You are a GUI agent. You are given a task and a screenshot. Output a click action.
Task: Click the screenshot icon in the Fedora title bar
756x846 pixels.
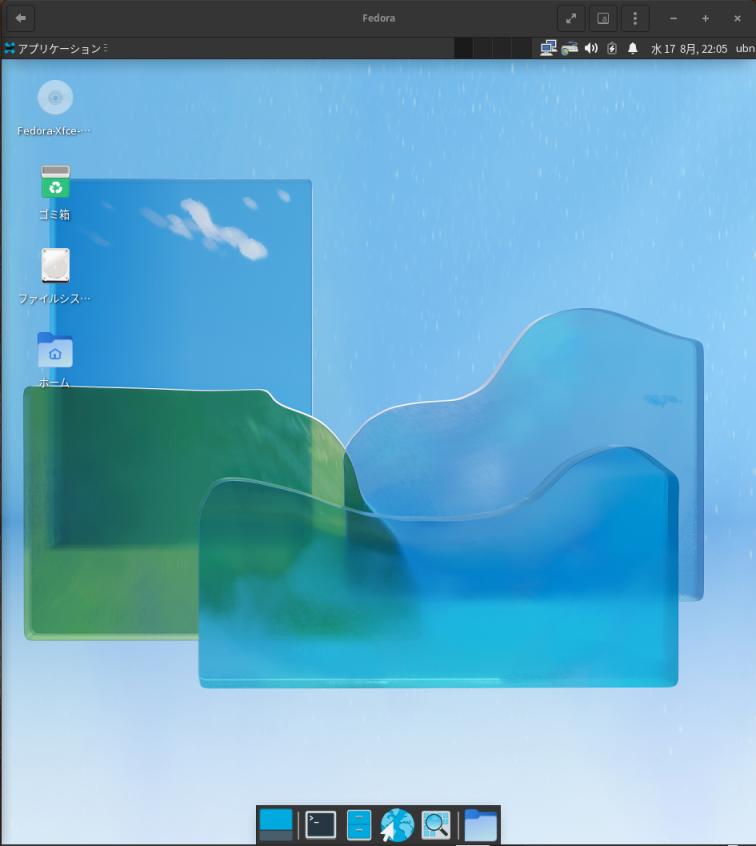click(603, 19)
